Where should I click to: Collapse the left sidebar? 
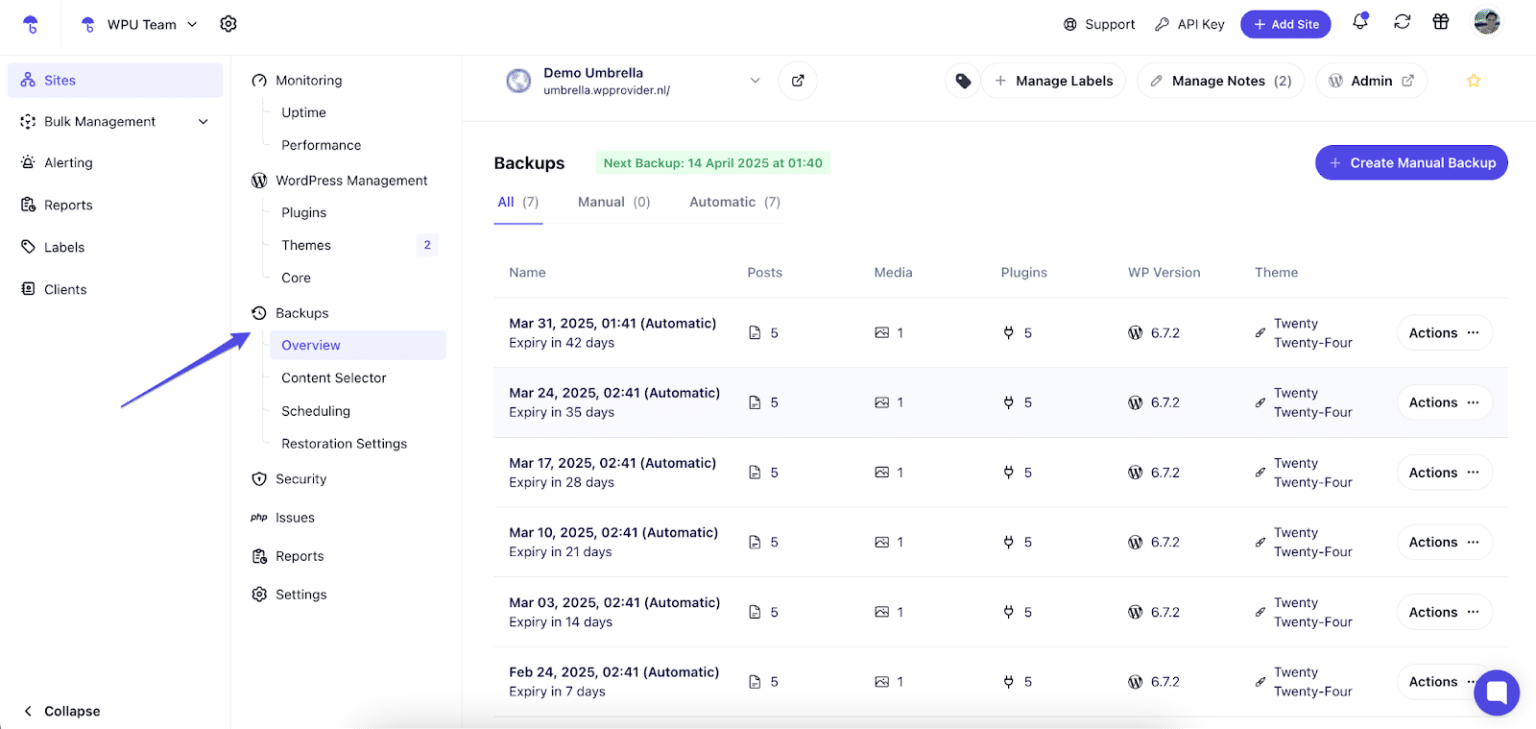pyautogui.click(x=62, y=711)
